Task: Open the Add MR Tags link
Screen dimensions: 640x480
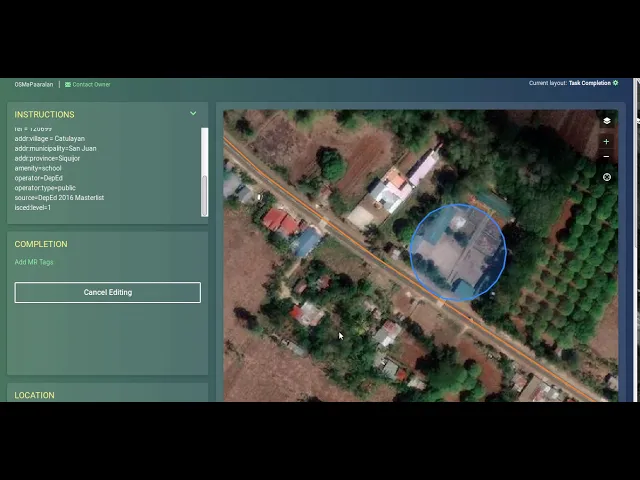Action: pyautogui.click(x=34, y=262)
